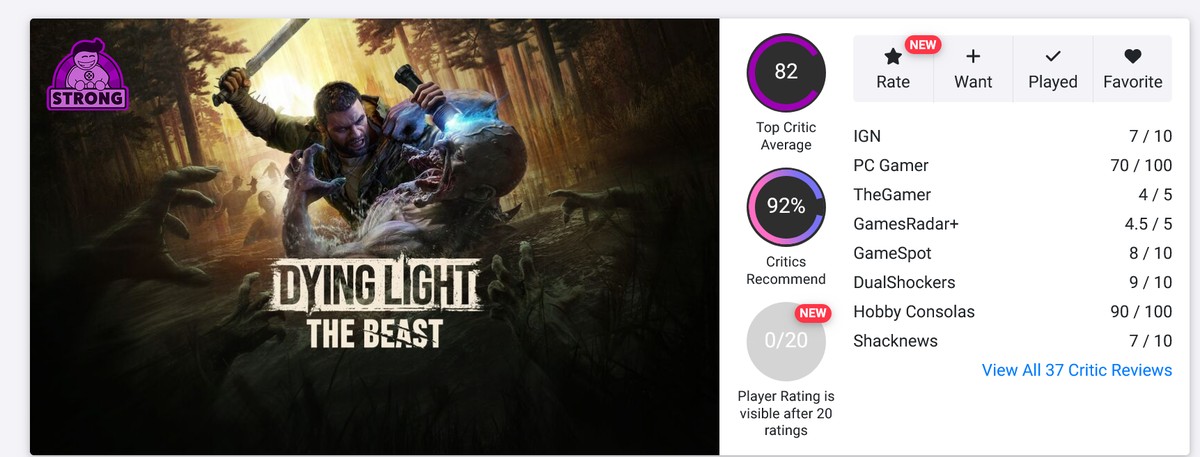Open the IGN review

pos(867,137)
